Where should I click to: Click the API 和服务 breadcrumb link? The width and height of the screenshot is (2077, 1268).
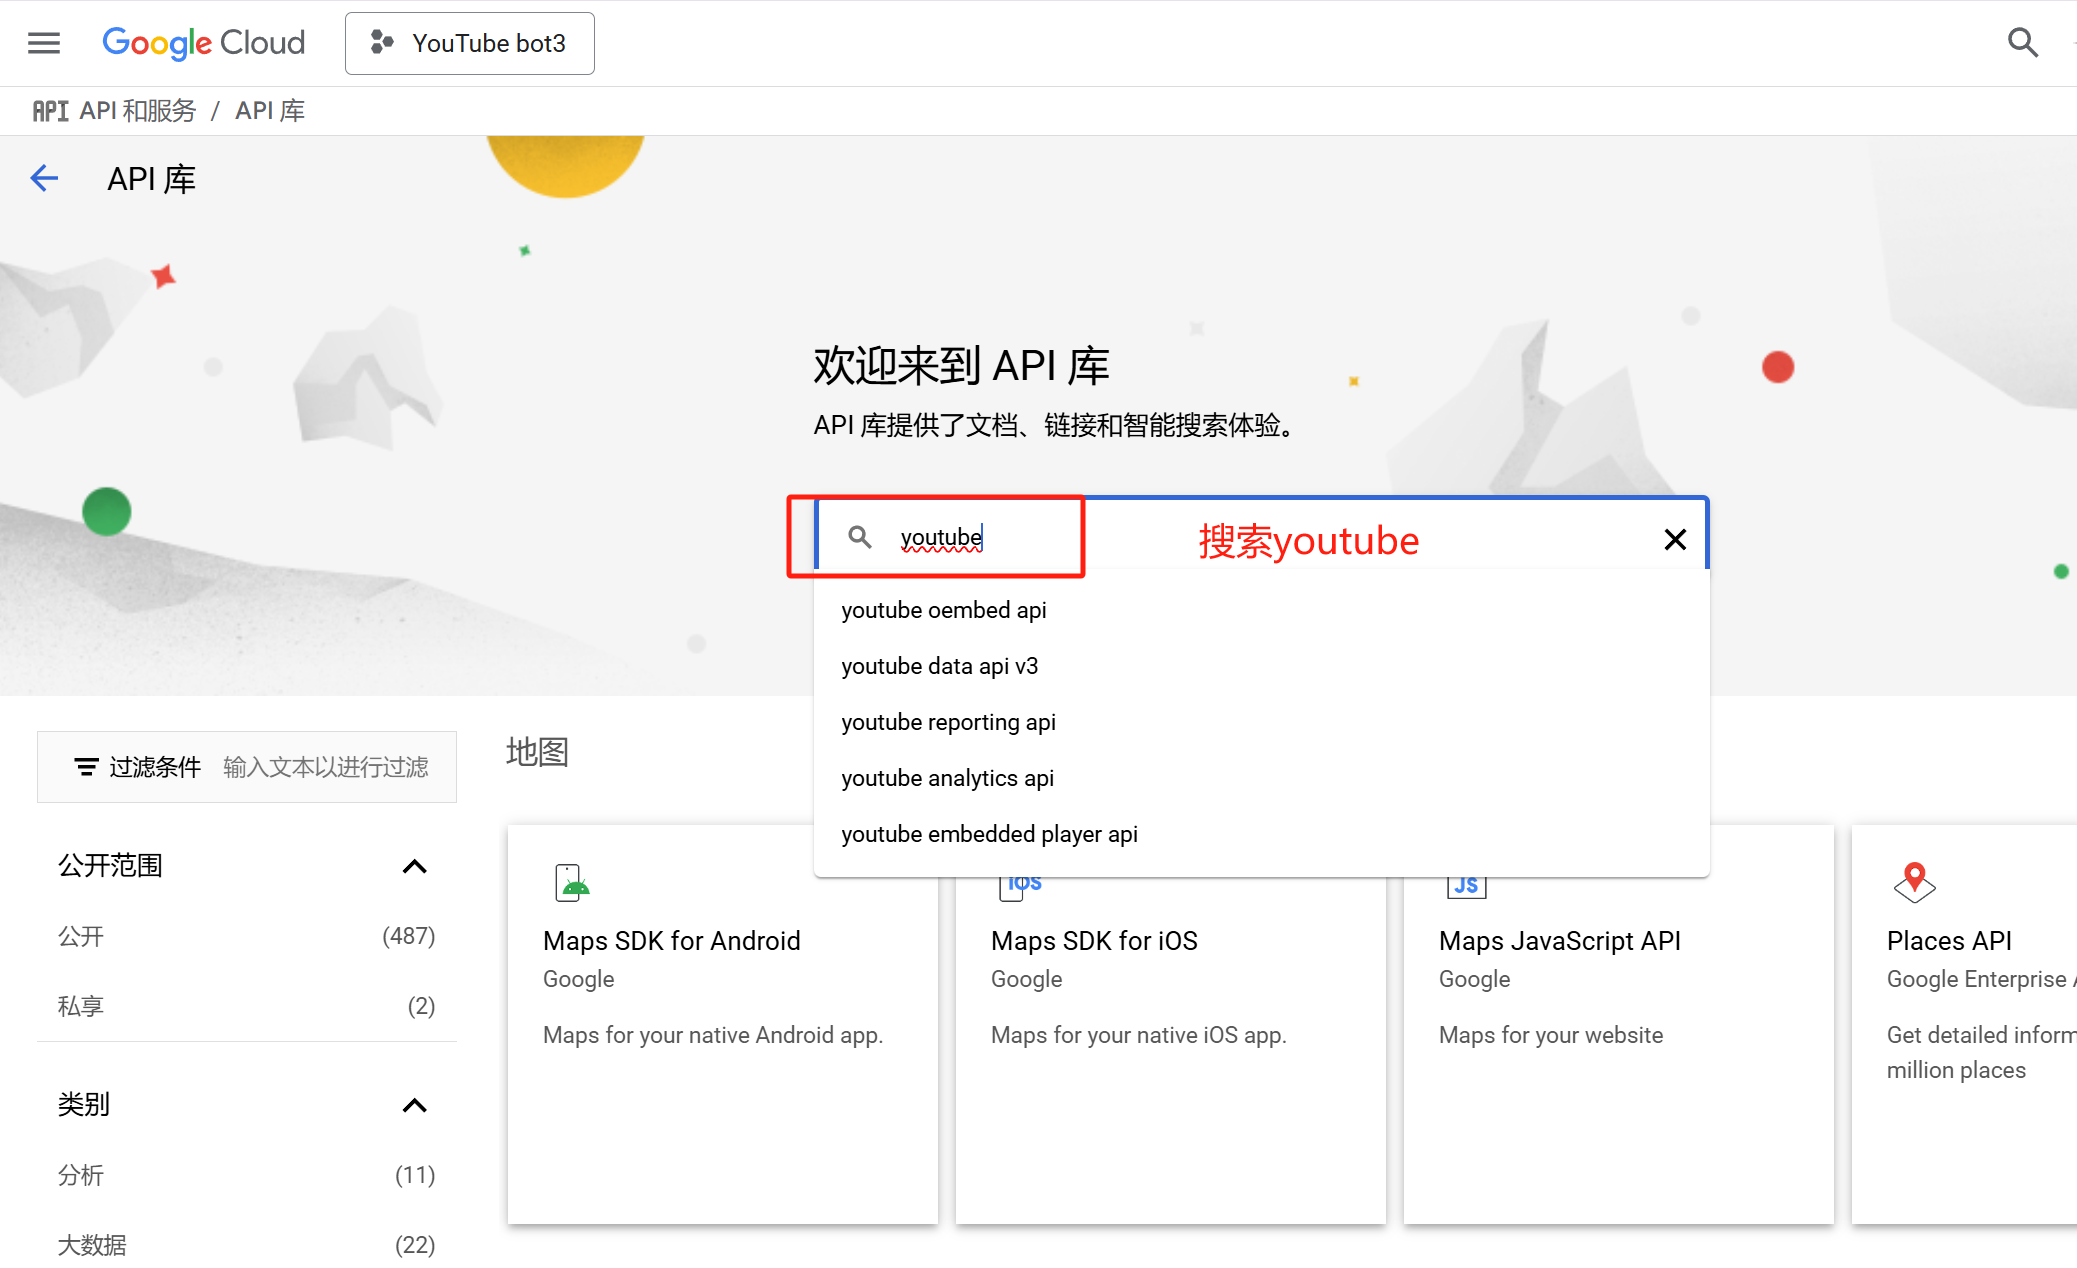tap(137, 111)
